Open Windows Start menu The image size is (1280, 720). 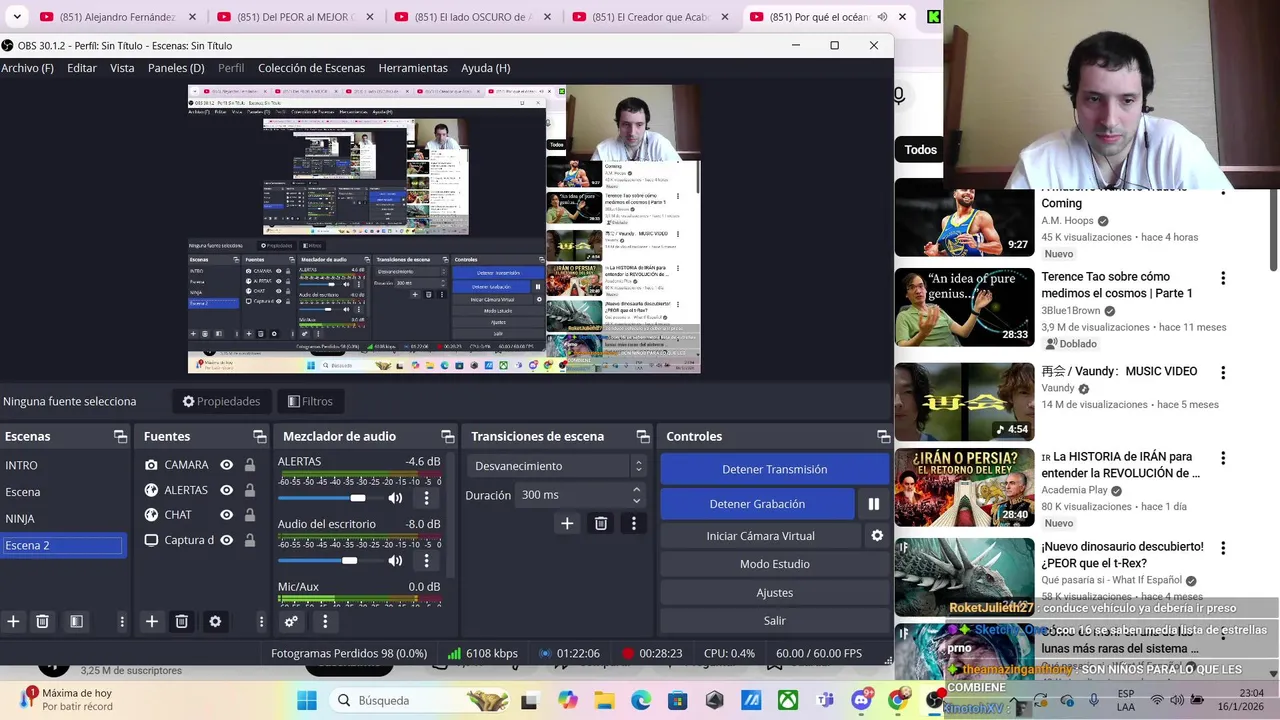[306, 700]
